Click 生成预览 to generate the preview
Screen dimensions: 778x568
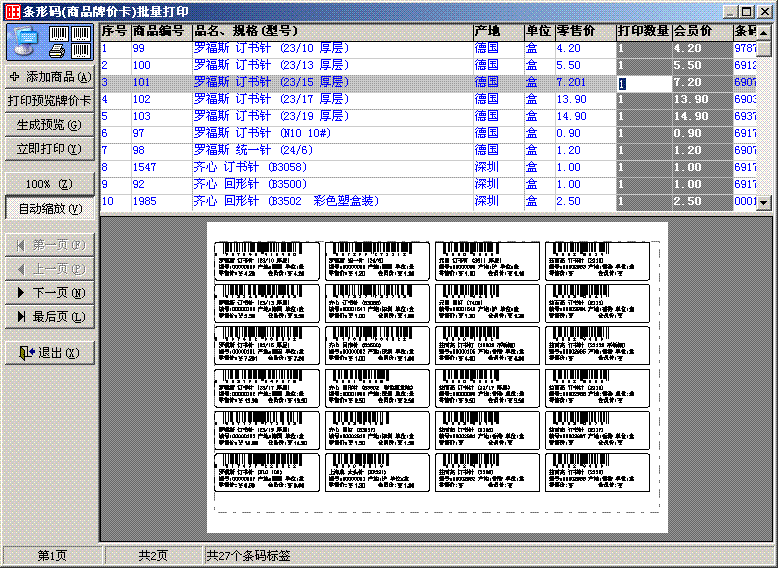(49, 125)
